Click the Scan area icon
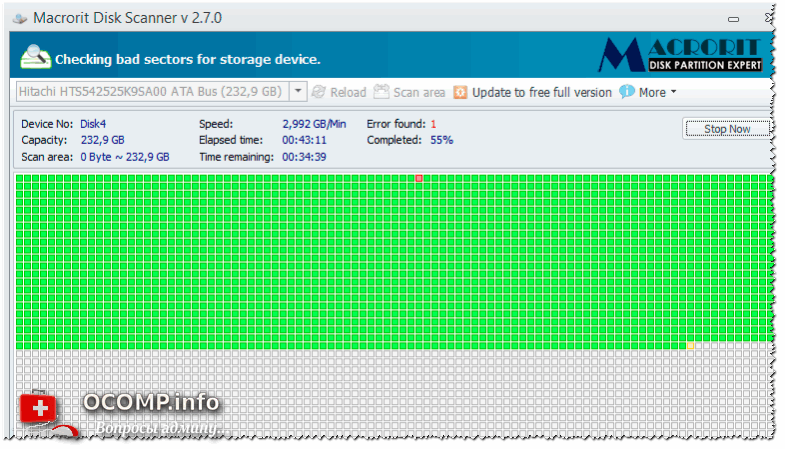Image resolution: width=785 pixels, height=449 pixels. (381, 92)
